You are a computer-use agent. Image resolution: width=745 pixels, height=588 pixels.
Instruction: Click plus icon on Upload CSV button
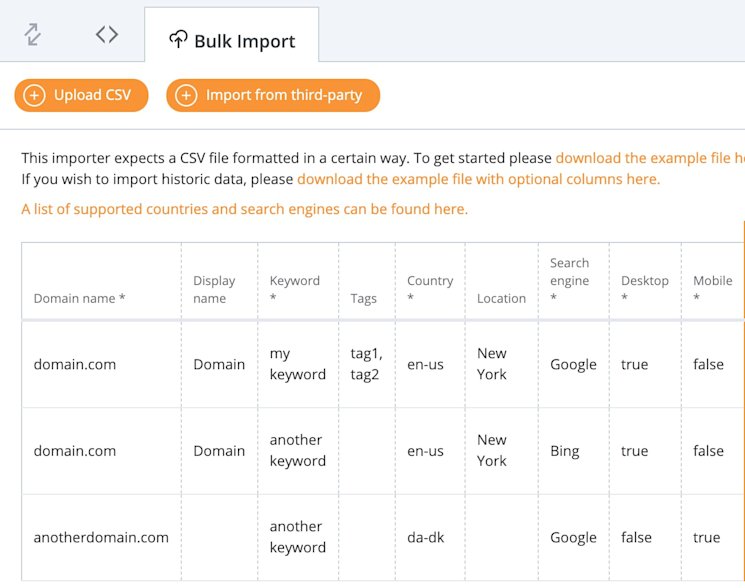pos(34,96)
